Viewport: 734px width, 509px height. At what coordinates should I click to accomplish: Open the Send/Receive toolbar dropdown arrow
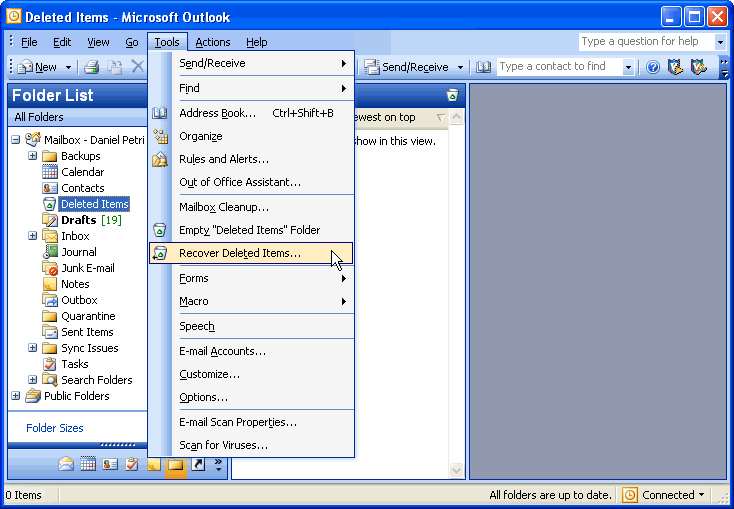click(460, 67)
